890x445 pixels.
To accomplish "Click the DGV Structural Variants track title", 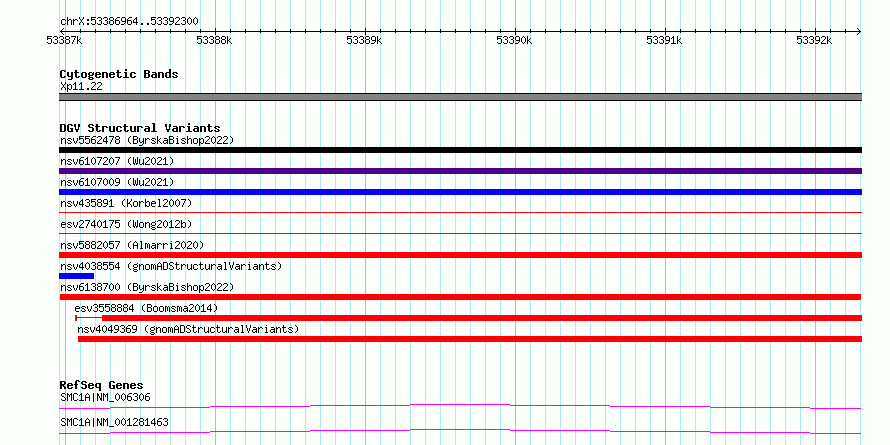I will (x=140, y=128).
